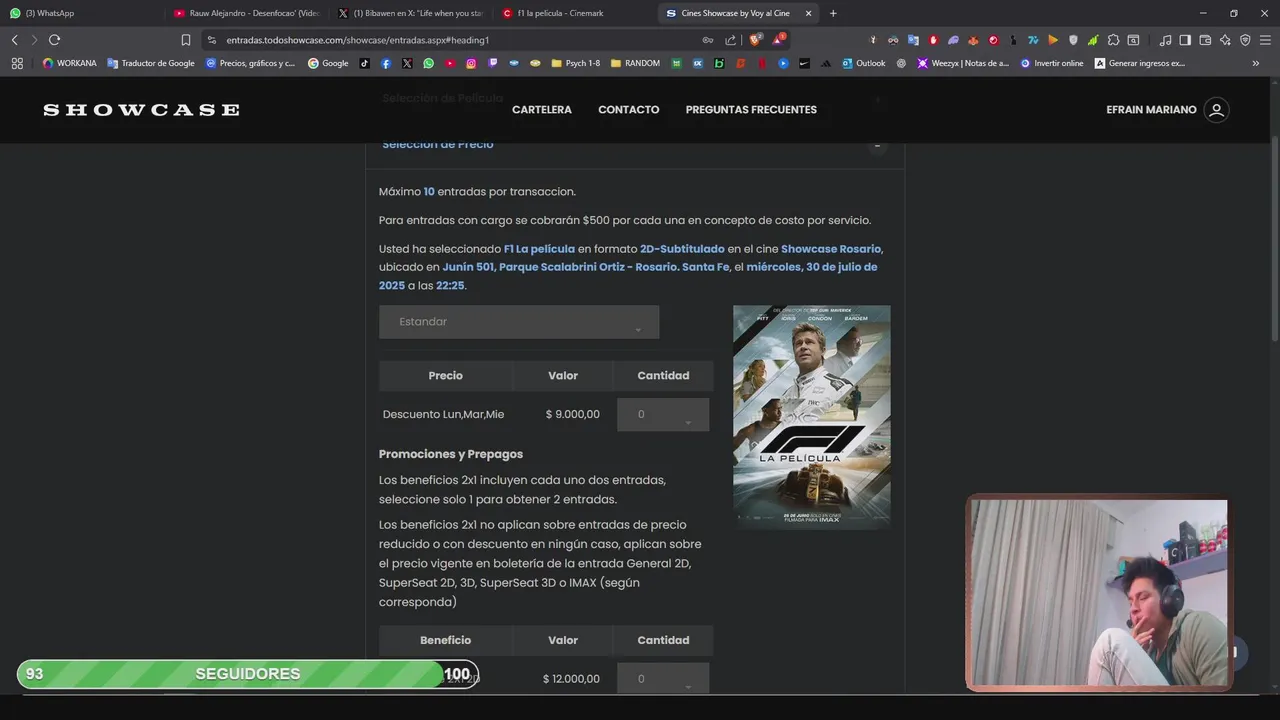Open the MetaMask fox extension icon

(x=973, y=40)
